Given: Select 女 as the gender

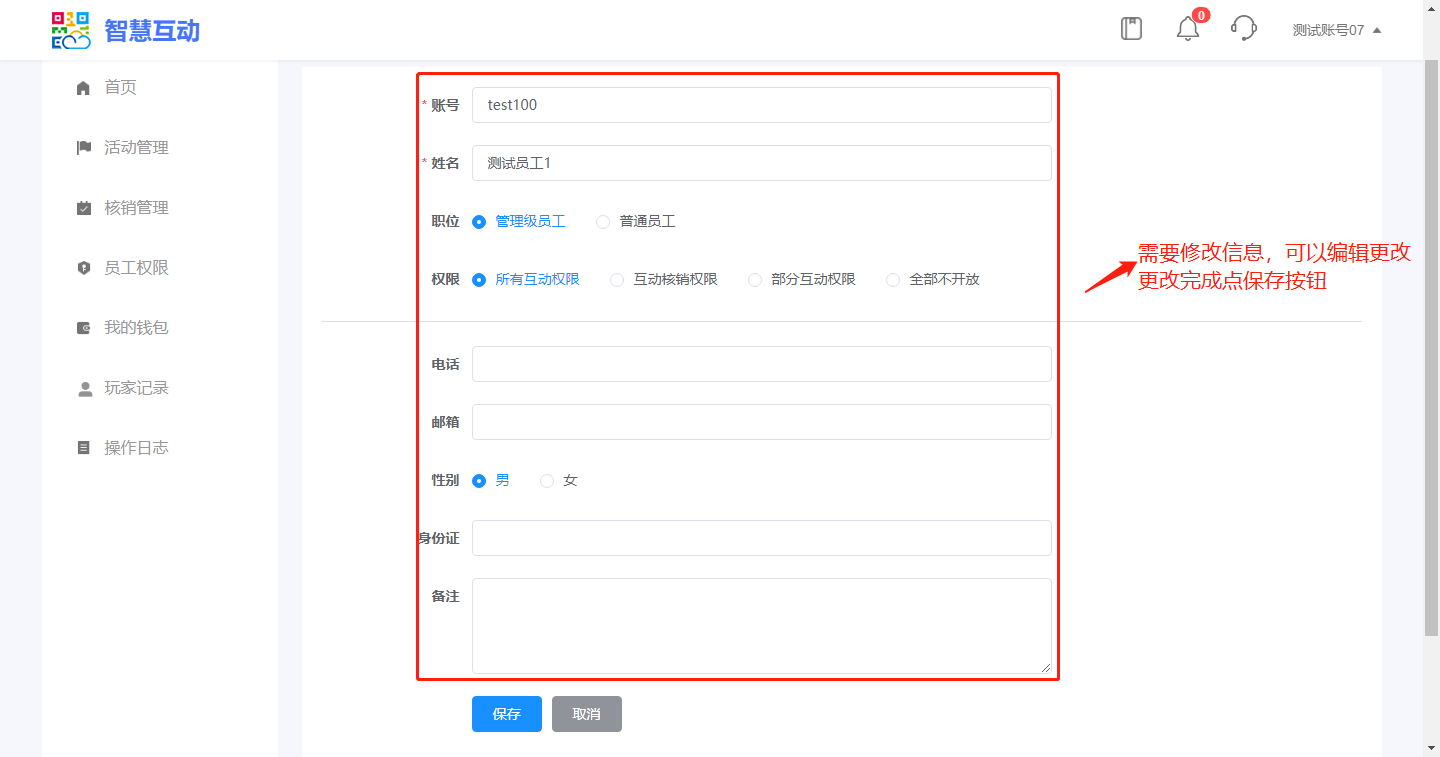Looking at the screenshot, I should (547, 481).
